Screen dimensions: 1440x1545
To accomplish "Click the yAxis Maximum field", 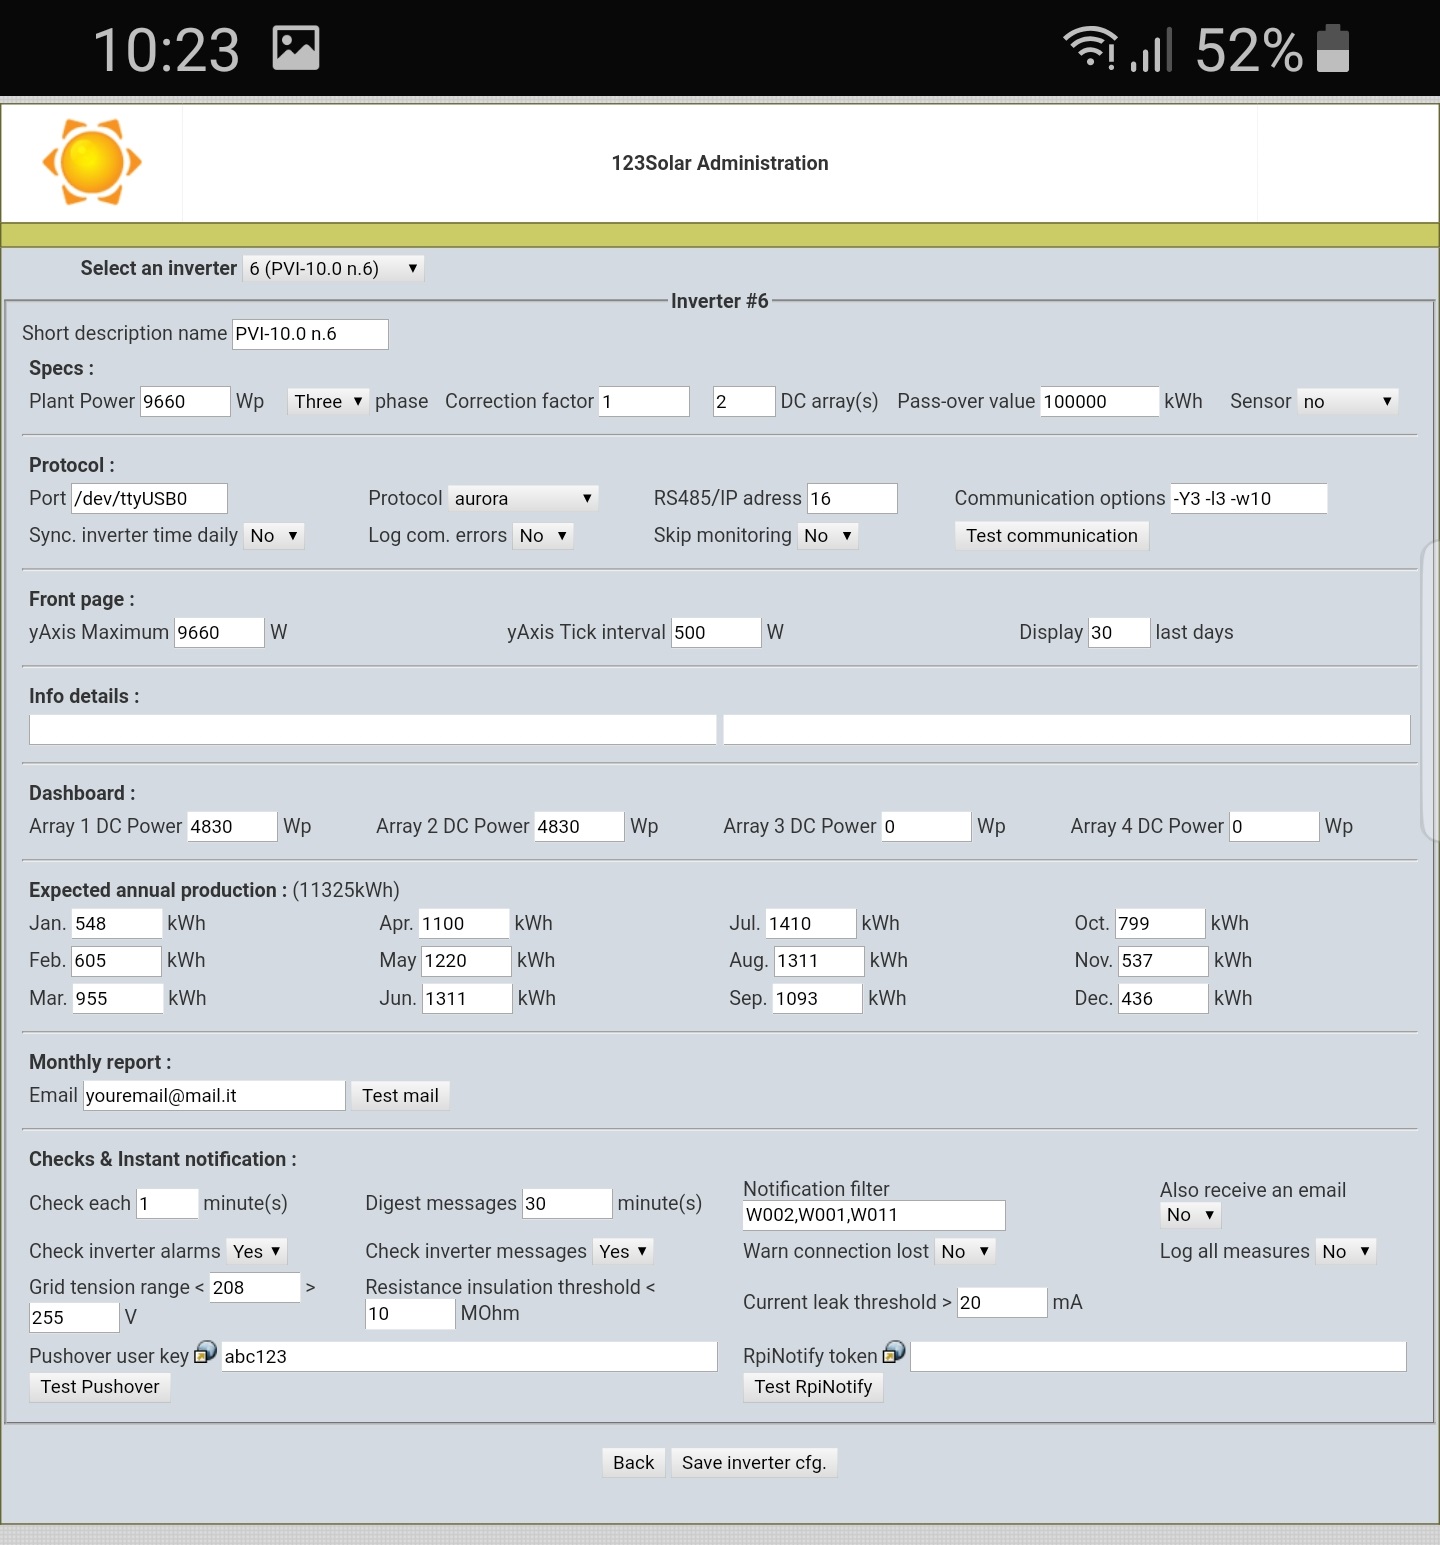I will click(219, 632).
